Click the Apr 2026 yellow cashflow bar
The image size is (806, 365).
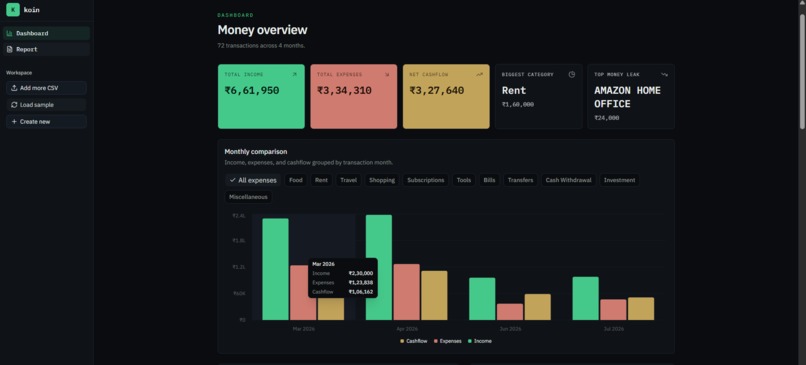(x=434, y=296)
